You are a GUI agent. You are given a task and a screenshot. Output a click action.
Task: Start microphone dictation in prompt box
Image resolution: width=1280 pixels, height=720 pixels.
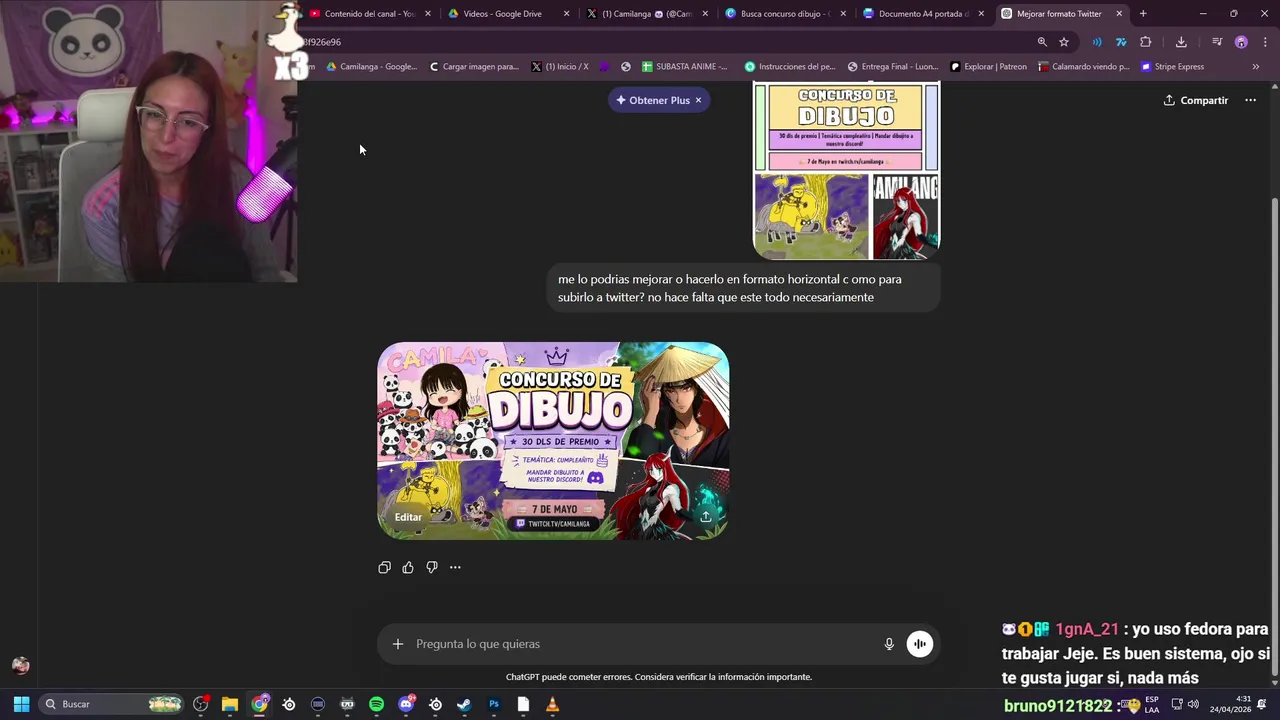click(889, 644)
